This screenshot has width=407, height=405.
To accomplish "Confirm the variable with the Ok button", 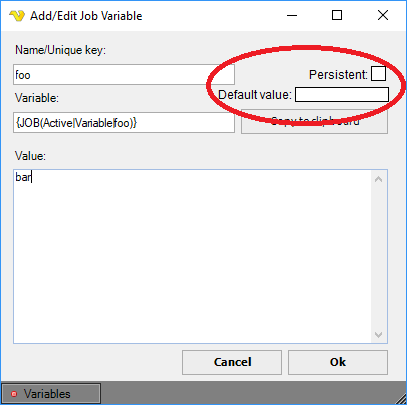I will pos(338,362).
